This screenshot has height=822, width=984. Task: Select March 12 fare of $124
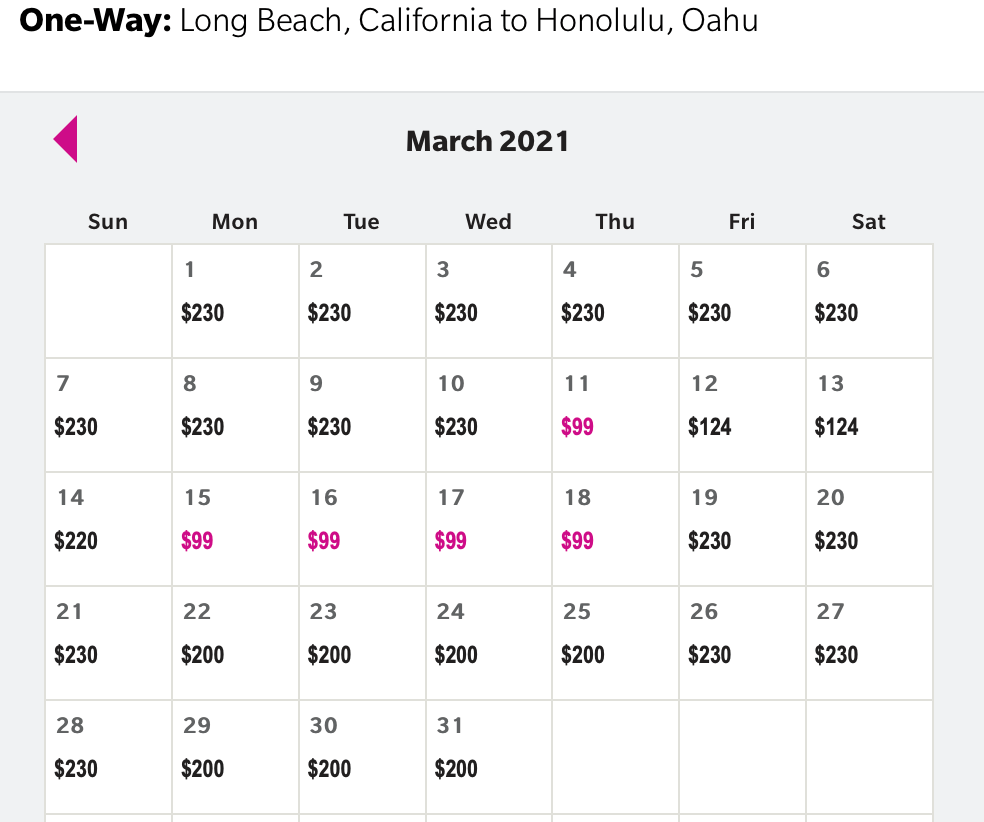(x=742, y=415)
